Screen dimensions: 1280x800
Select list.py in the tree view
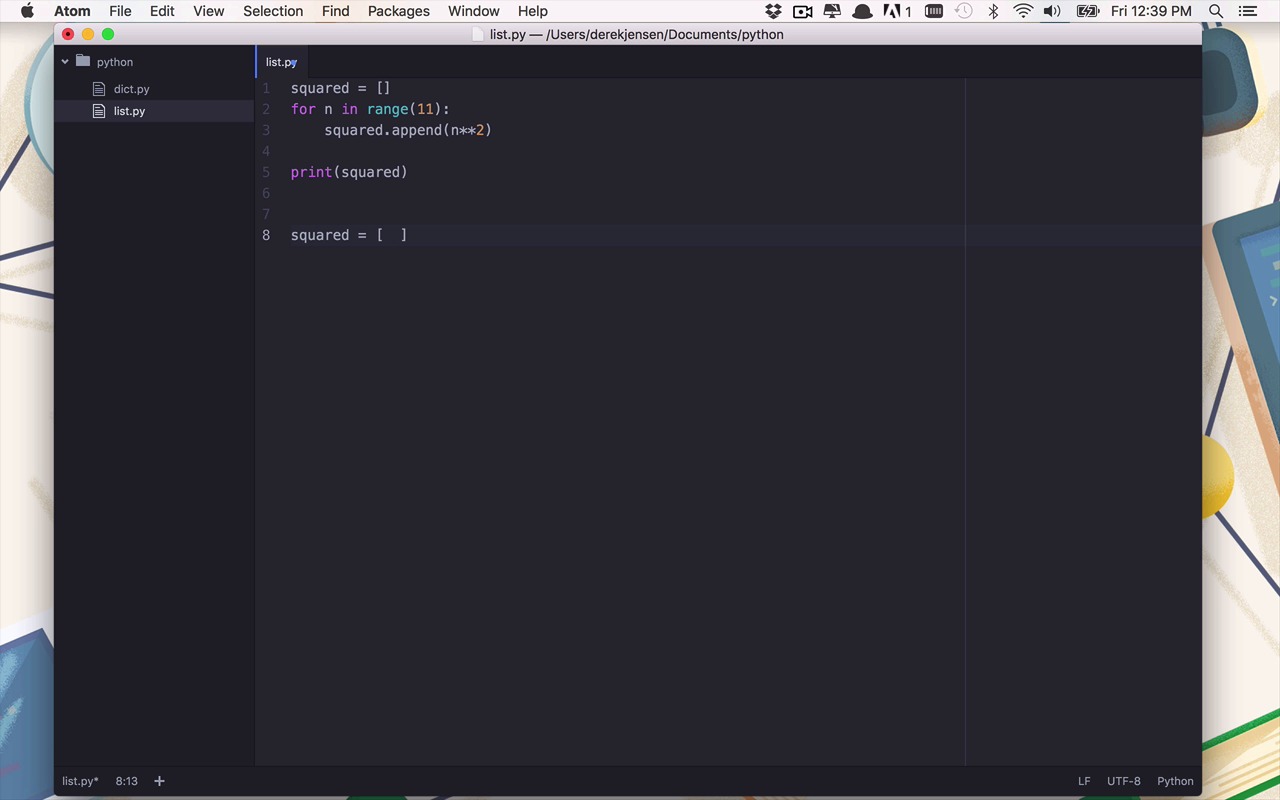[x=129, y=111]
